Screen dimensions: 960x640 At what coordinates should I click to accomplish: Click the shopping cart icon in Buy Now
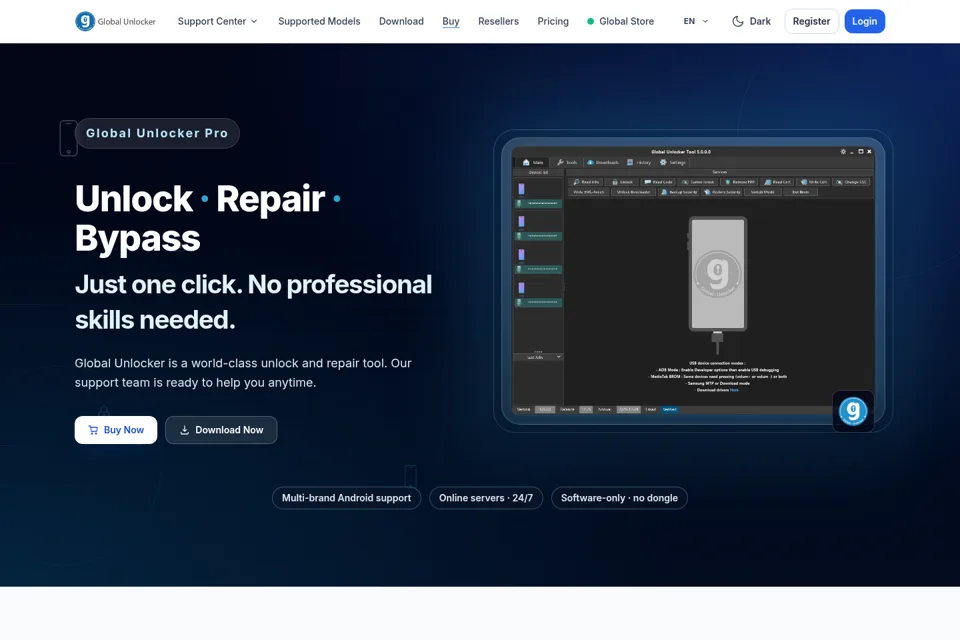(93, 430)
